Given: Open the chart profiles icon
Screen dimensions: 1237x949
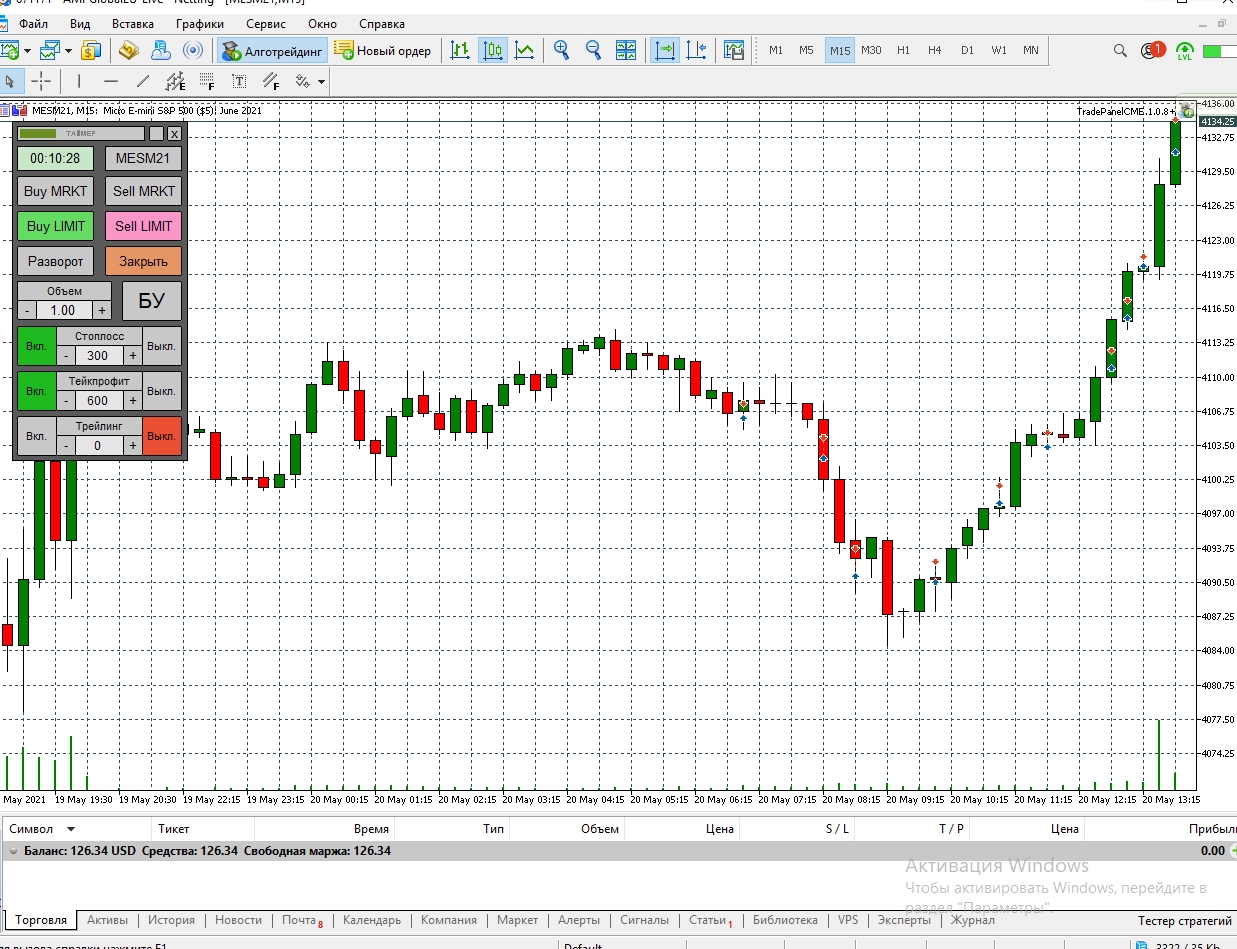Looking at the screenshot, I should click(48, 50).
